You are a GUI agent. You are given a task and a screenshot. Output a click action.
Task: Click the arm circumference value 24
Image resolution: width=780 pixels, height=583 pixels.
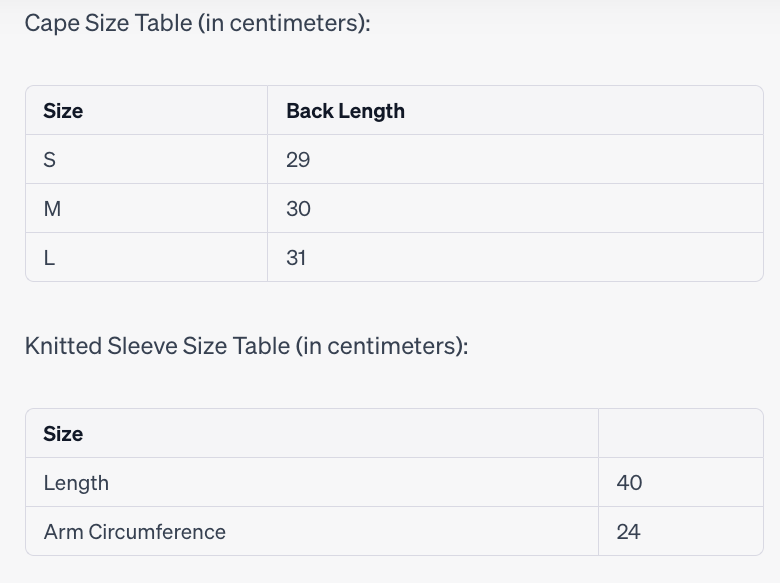coord(628,532)
